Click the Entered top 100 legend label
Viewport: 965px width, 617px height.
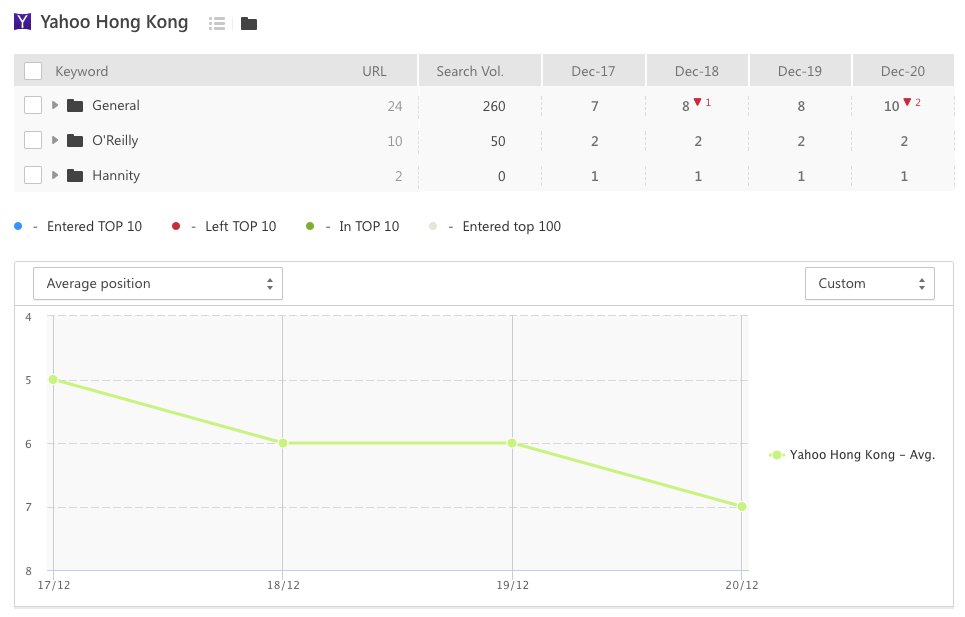coord(512,226)
